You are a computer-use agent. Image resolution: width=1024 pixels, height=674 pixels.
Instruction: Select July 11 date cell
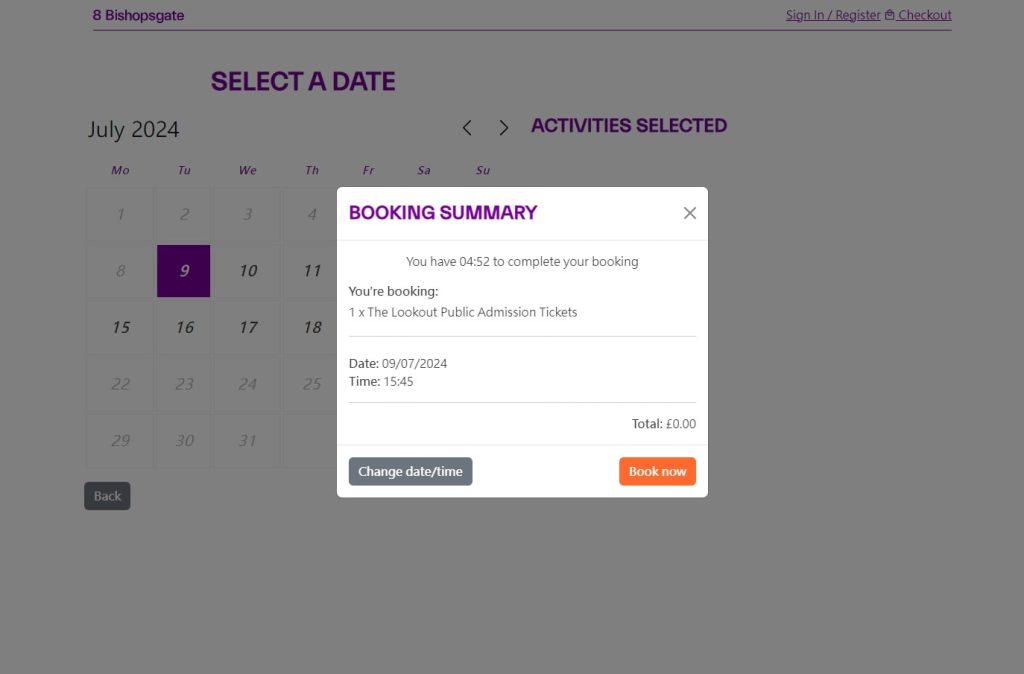pyautogui.click(x=312, y=271)
